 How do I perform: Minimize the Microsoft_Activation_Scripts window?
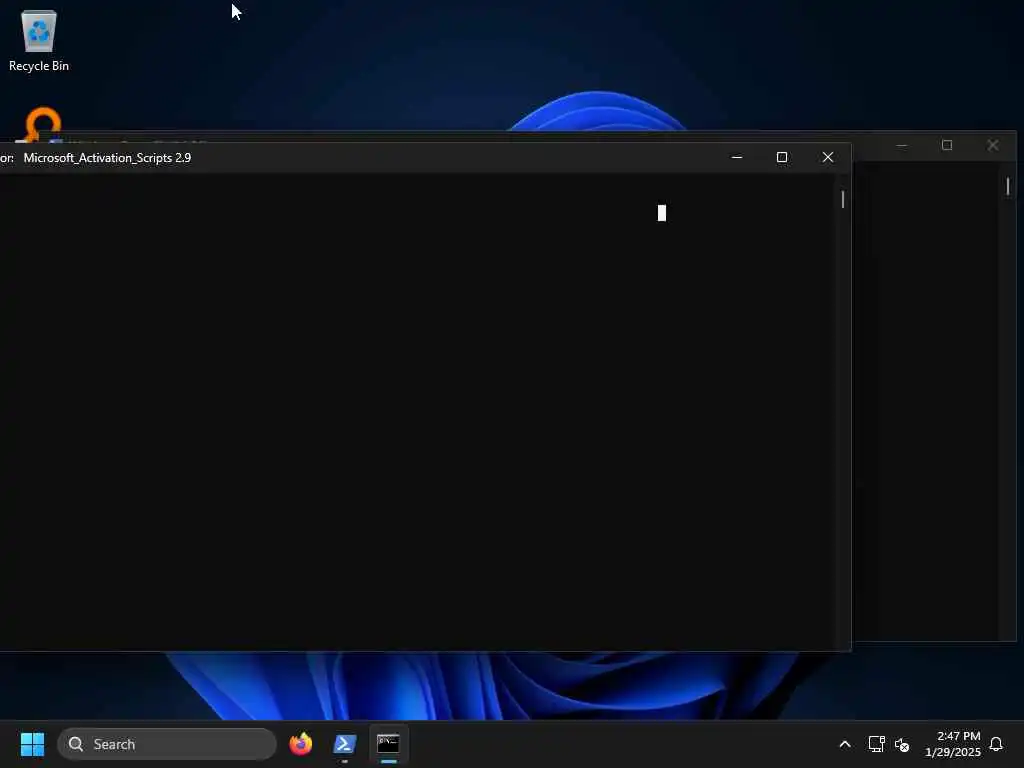(737, 157)
